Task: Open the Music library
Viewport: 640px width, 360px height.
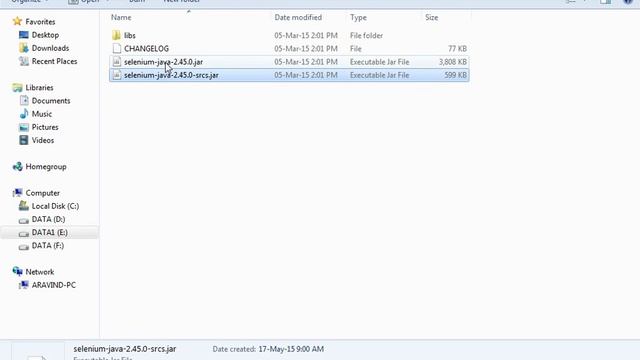Action: coord(42,114)
